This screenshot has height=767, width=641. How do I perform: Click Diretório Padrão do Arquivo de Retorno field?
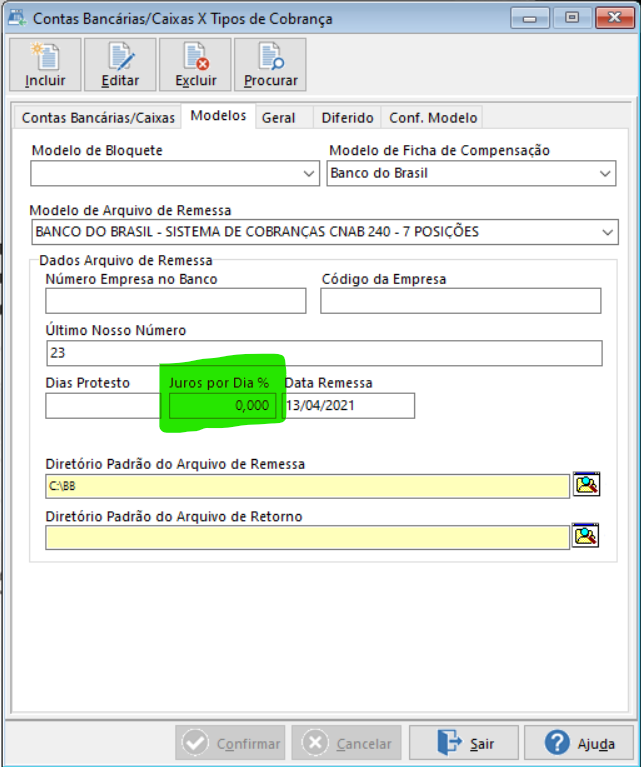pos(307,538)
